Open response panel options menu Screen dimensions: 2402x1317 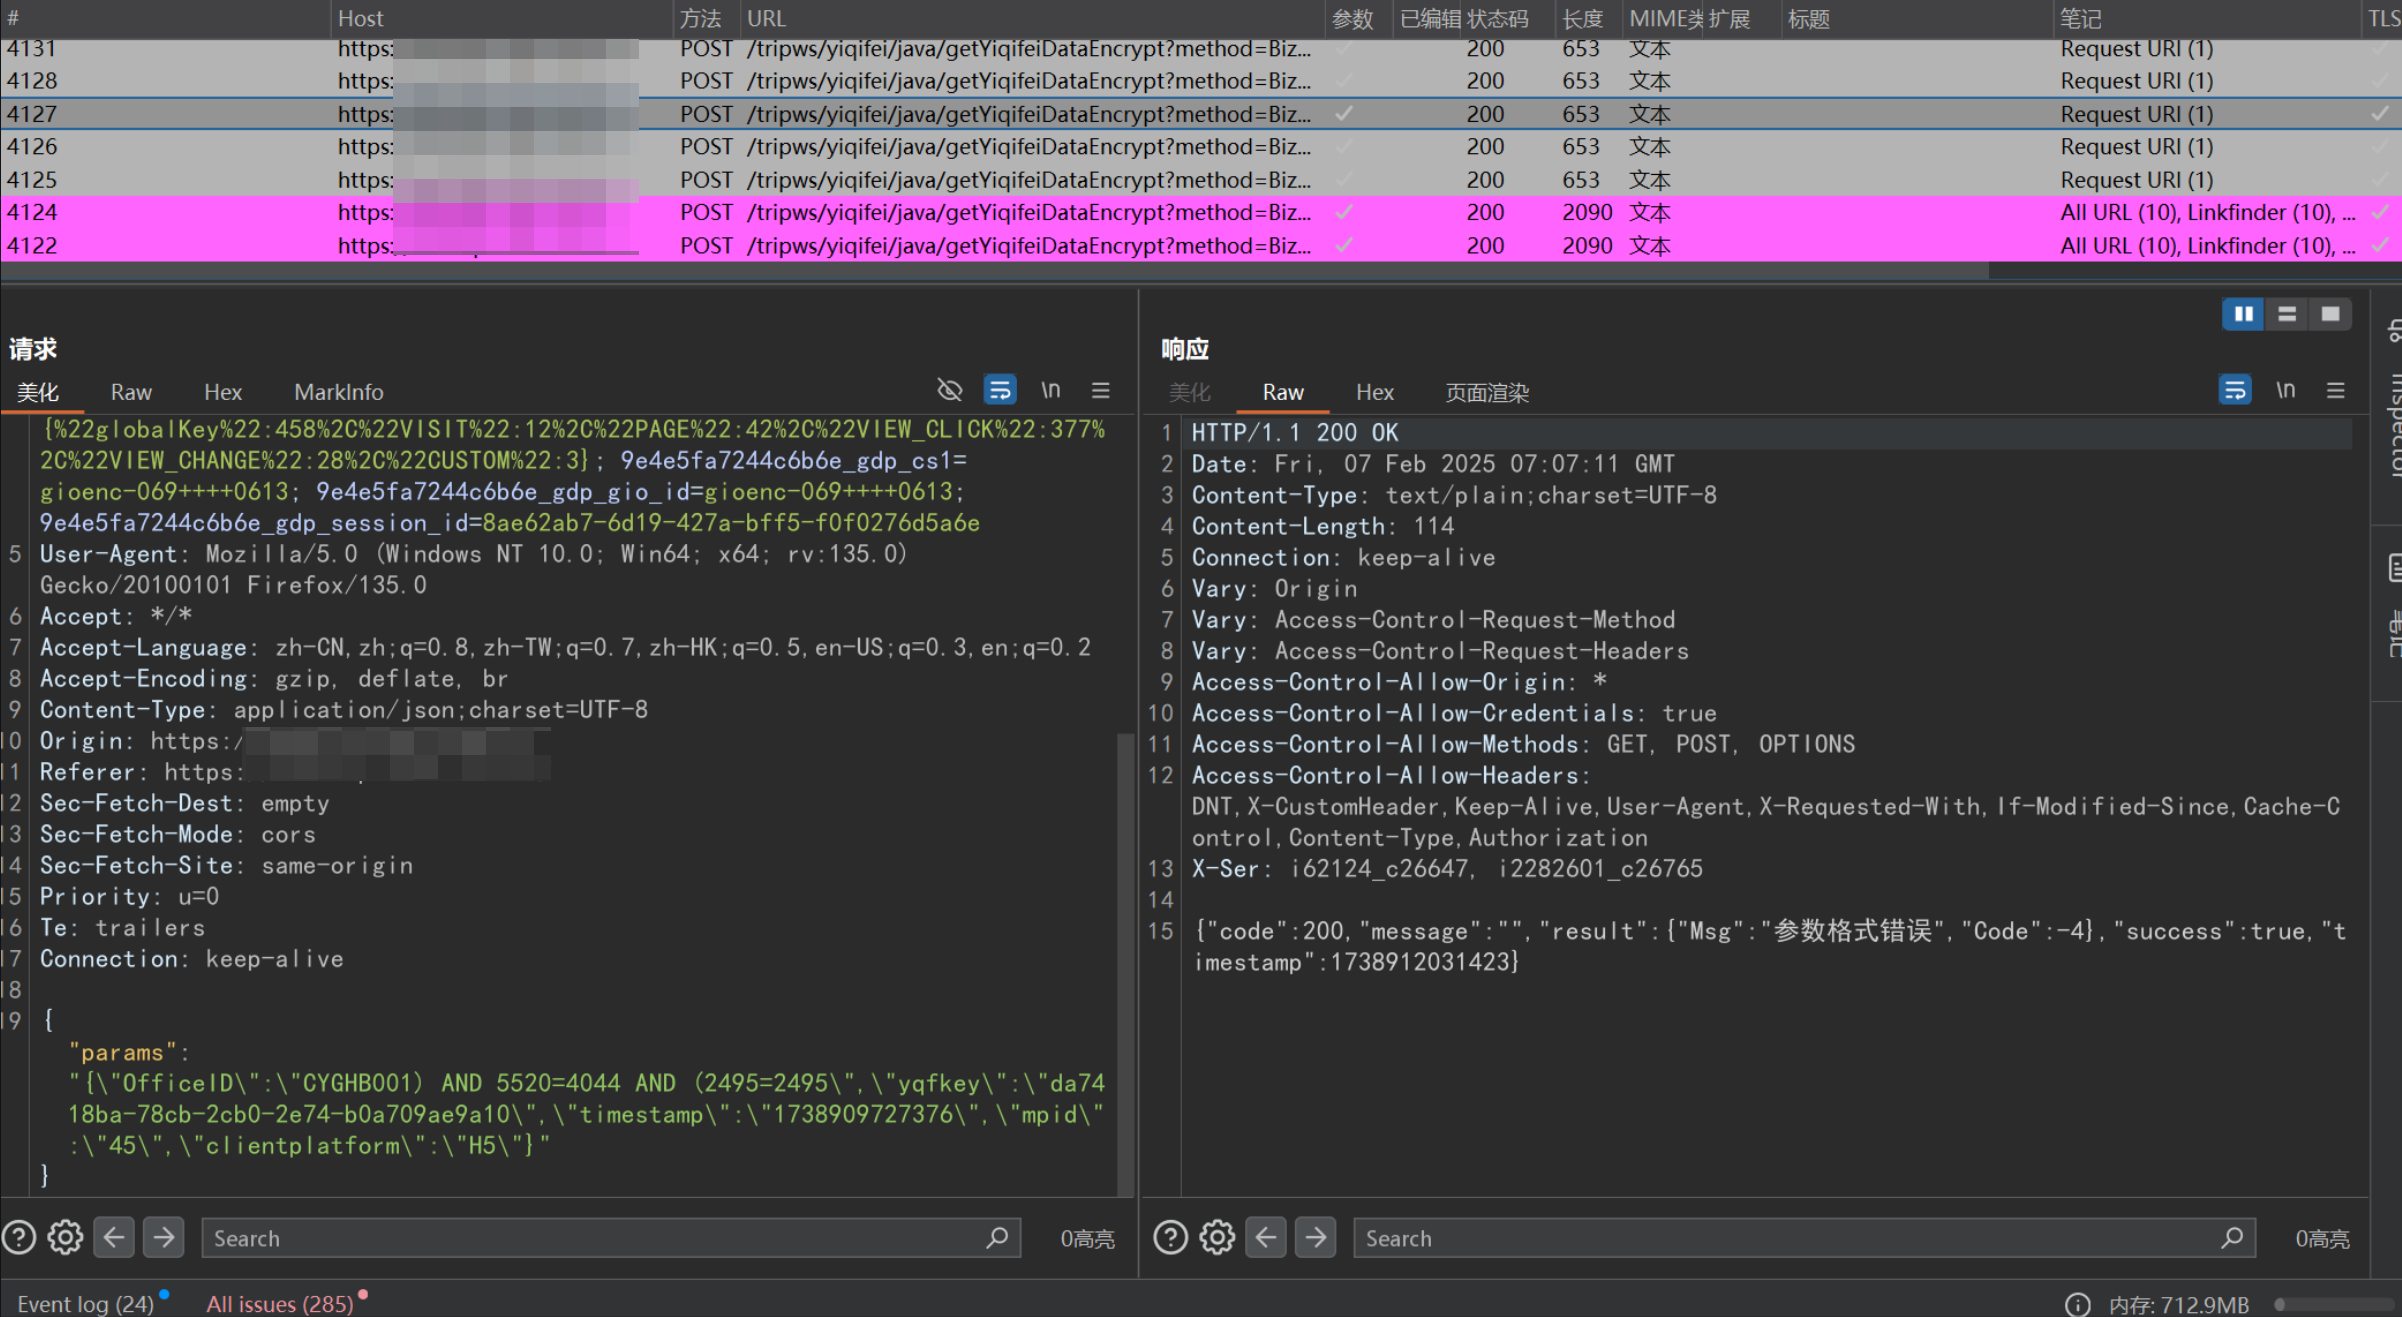(2335, 390)
